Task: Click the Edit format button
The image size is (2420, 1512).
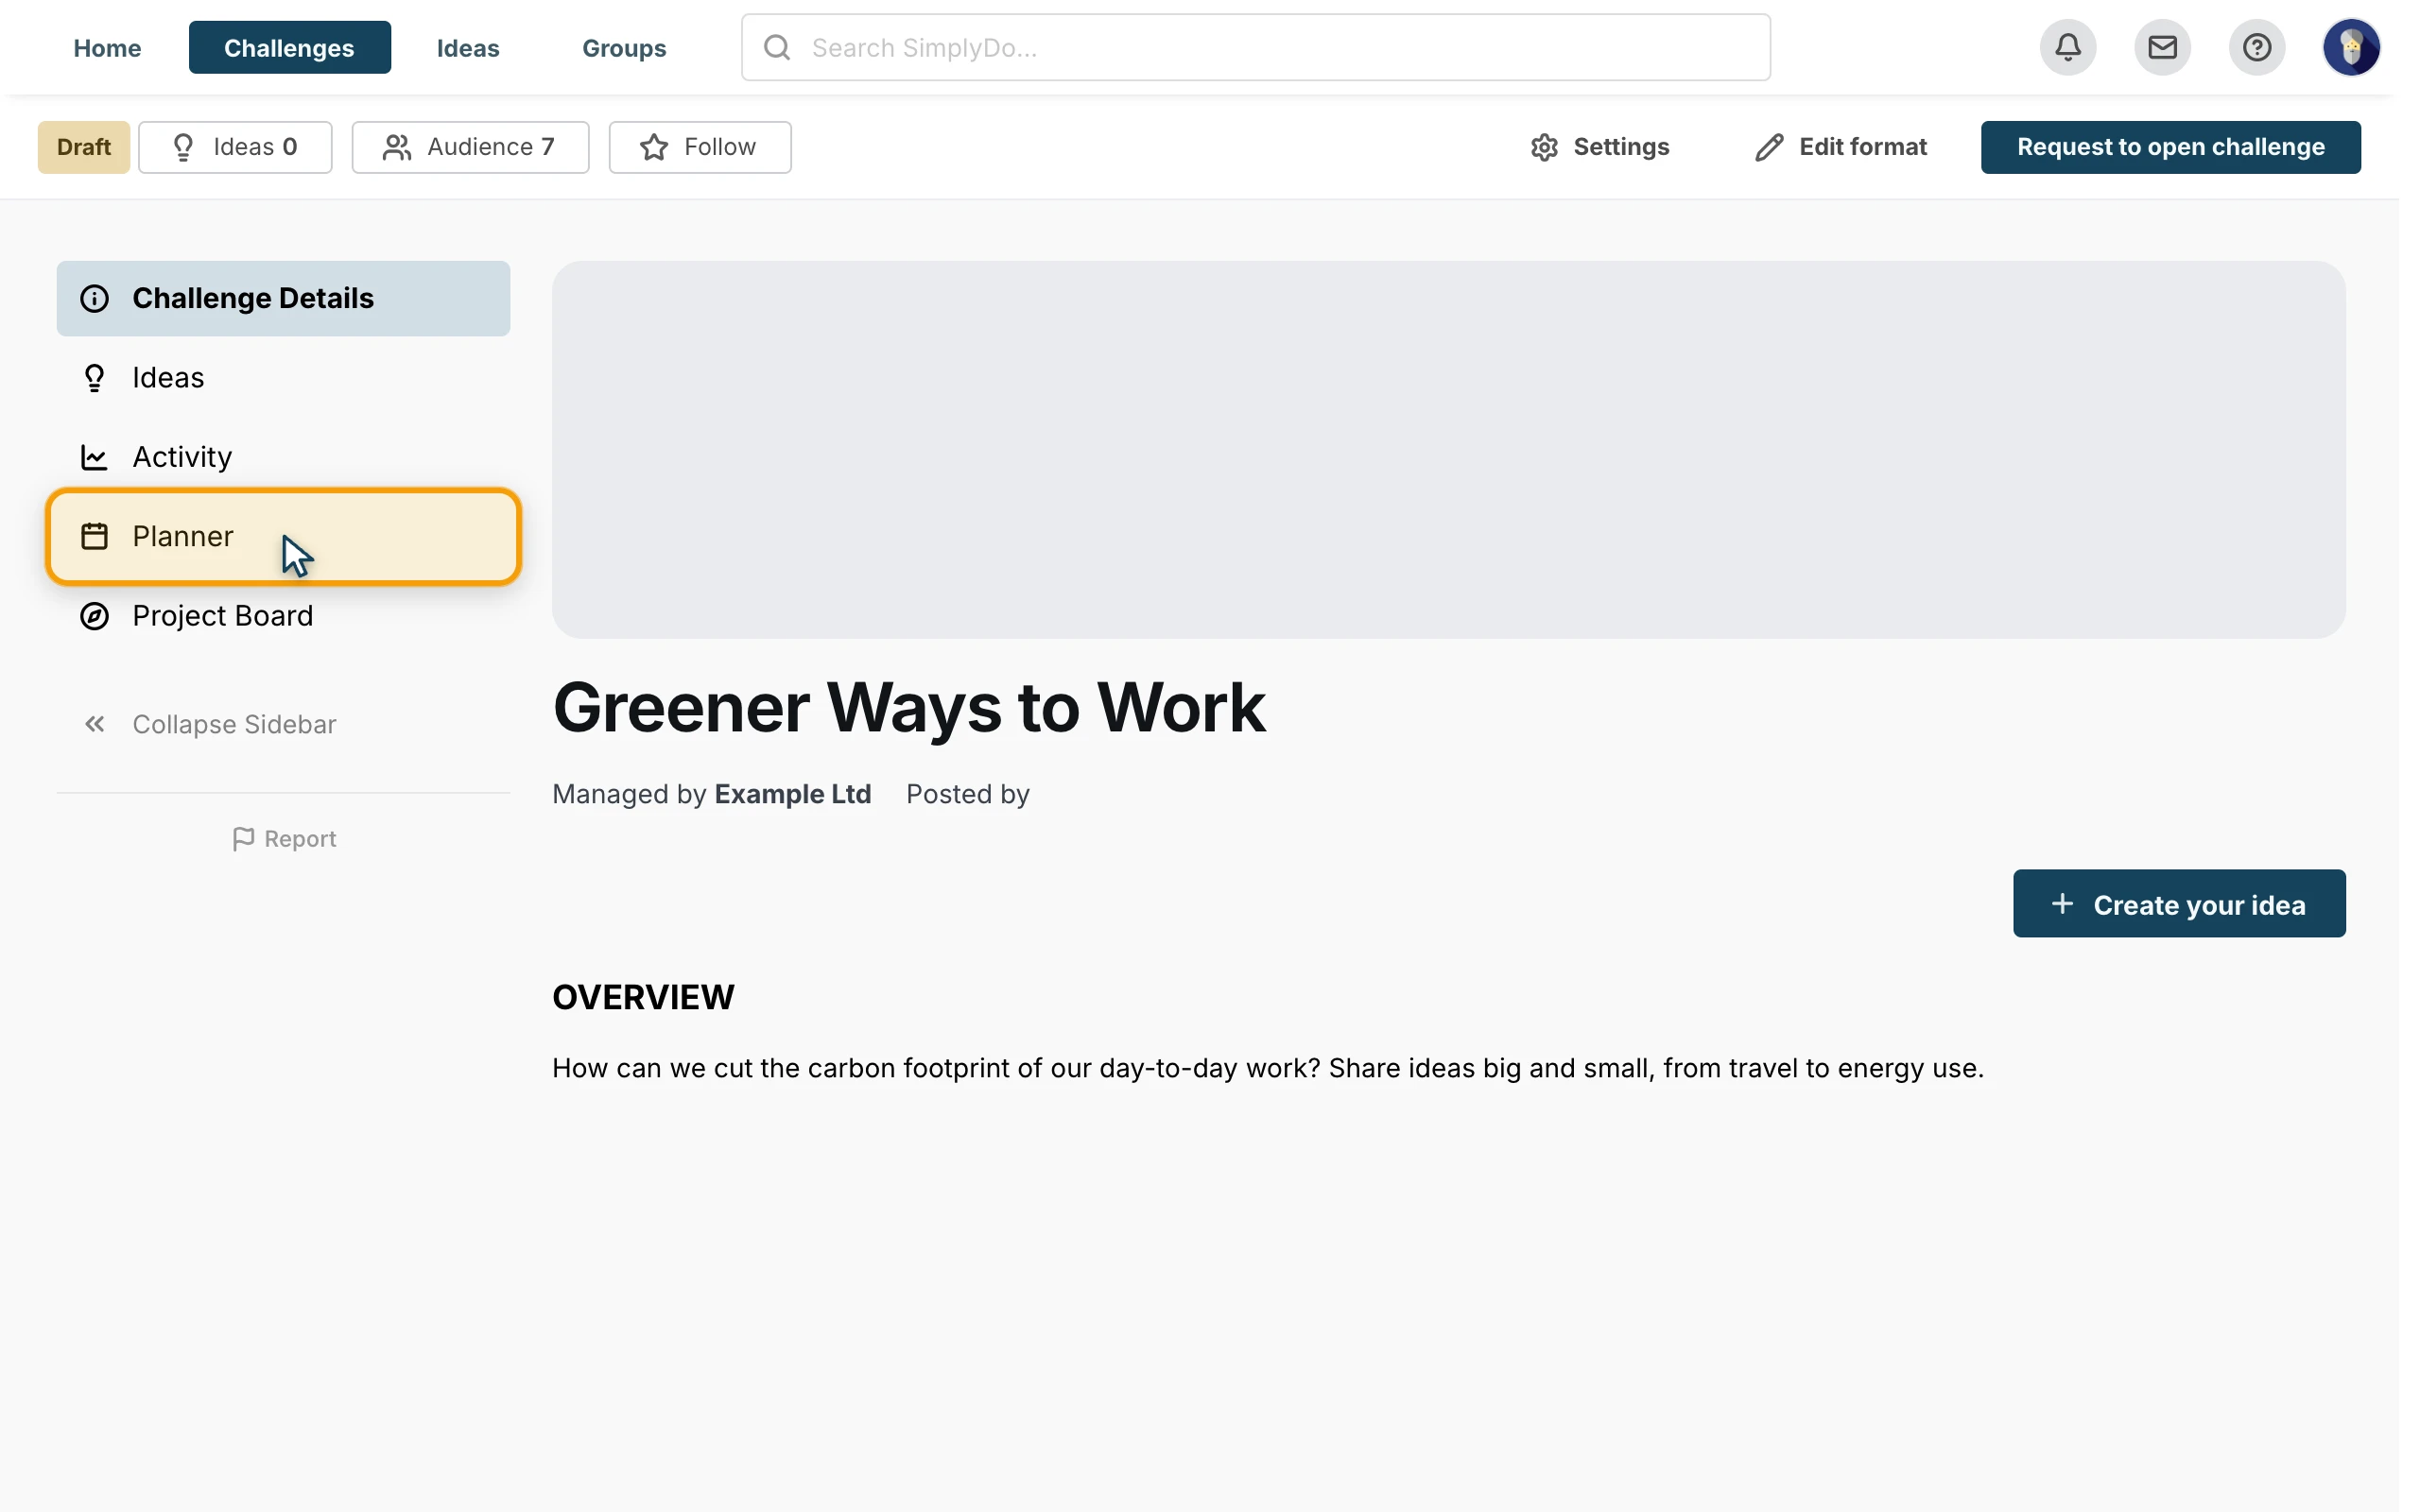Action: coord(1841,147)
